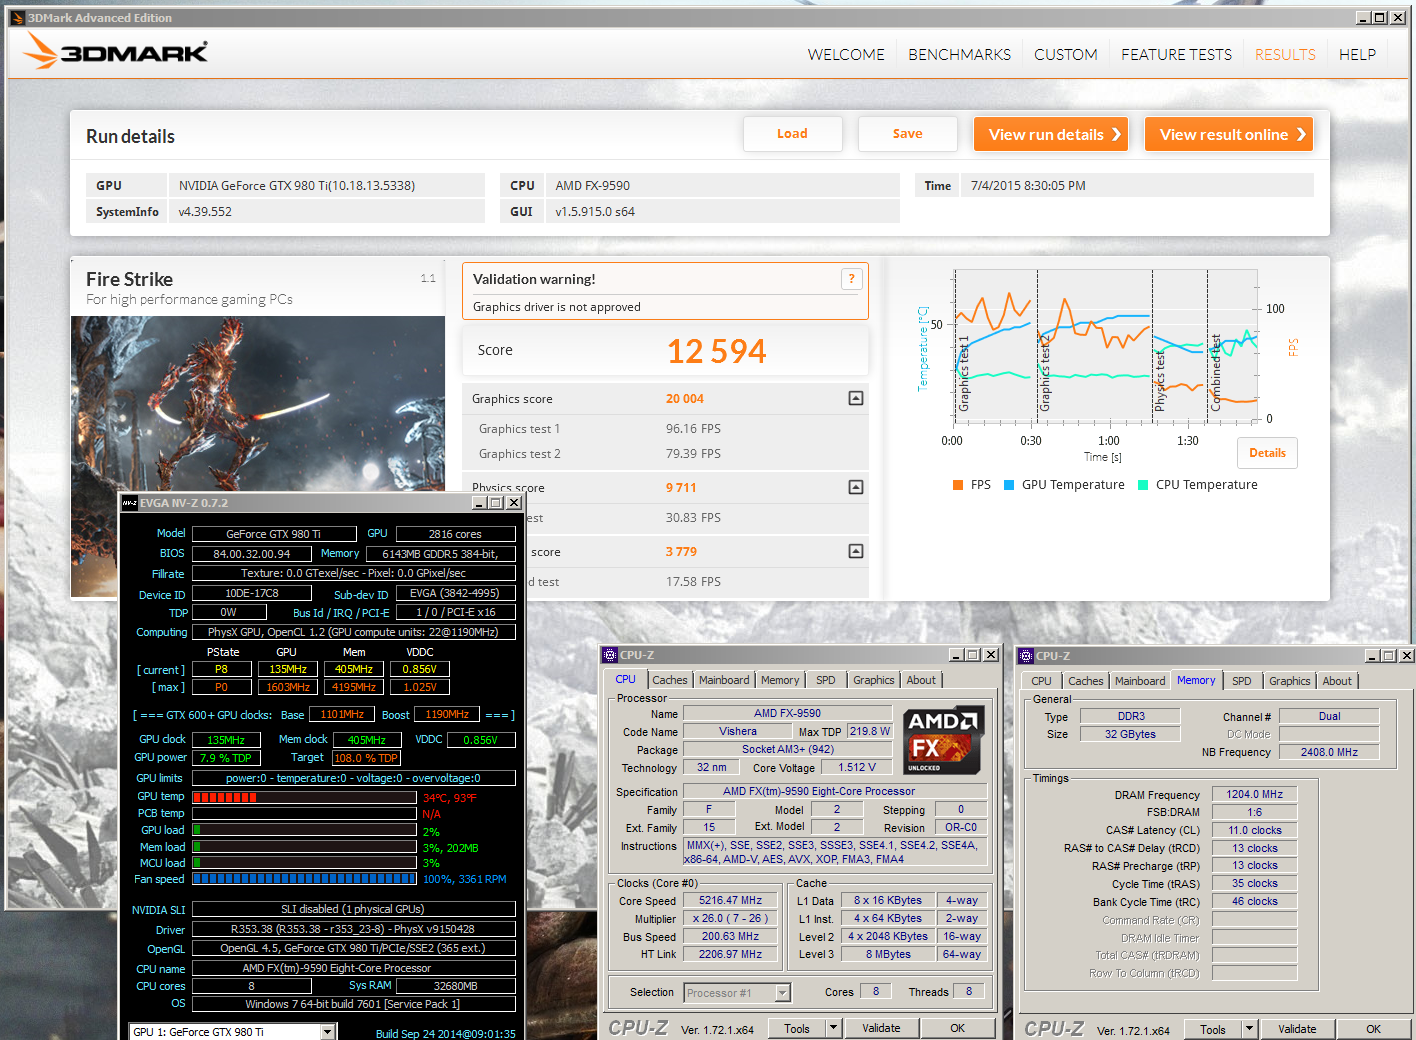
Task: Click CAS# Latency 11.0 clocks value
Action: (x=1255, y=830)
